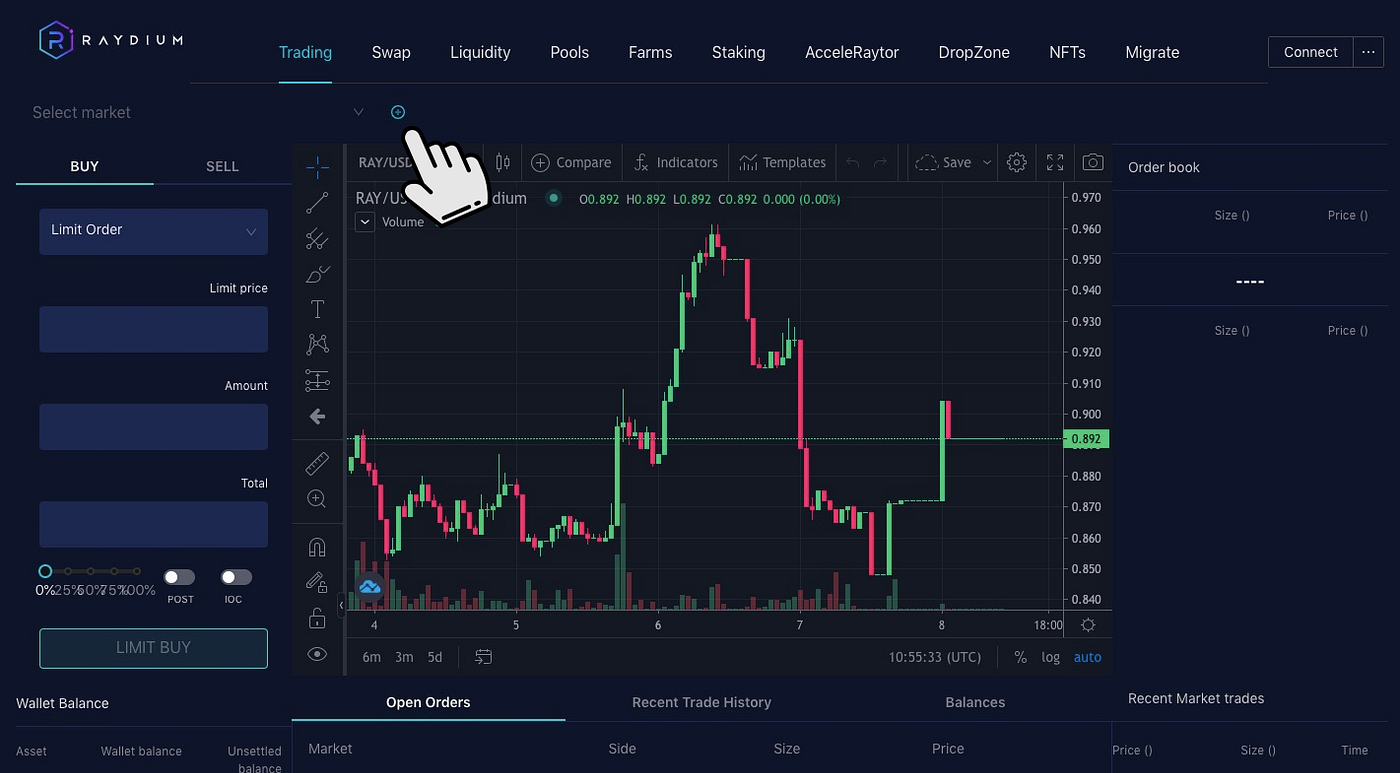Collapse the Volume indicator legend

coord(365,222)
